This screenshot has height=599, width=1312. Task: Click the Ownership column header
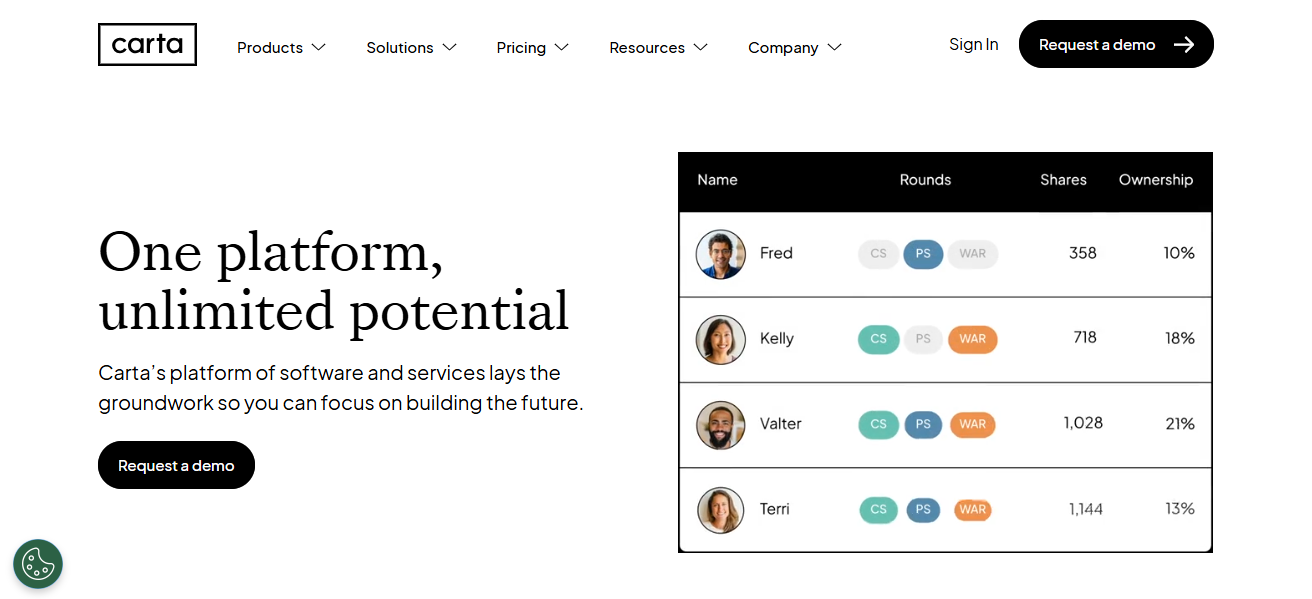coord(1155,180)
